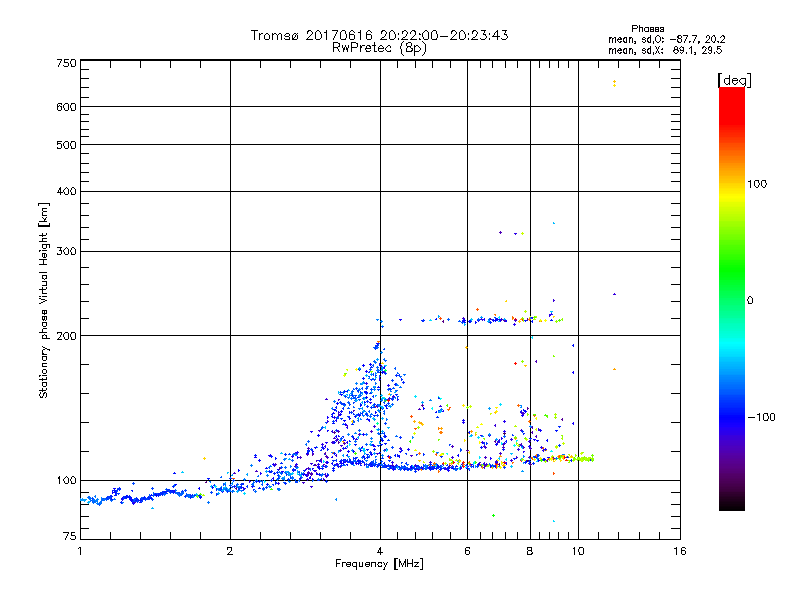800x600 pixels.
Task: Click the y-axis tick label '750'
Action: (x=66, y=63)
